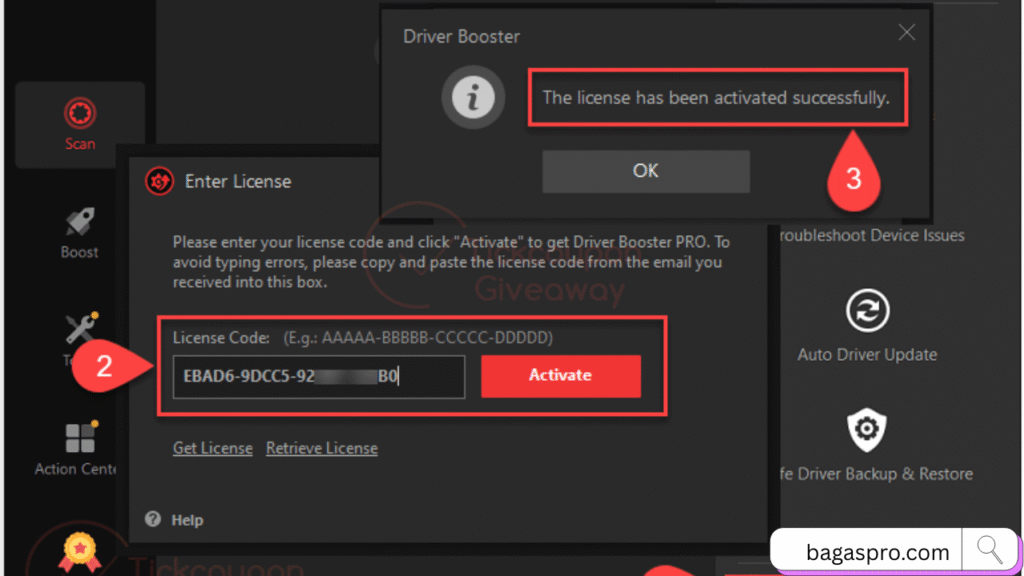
Task: Click the Enter License dialog icon
Action: point(159,181)
